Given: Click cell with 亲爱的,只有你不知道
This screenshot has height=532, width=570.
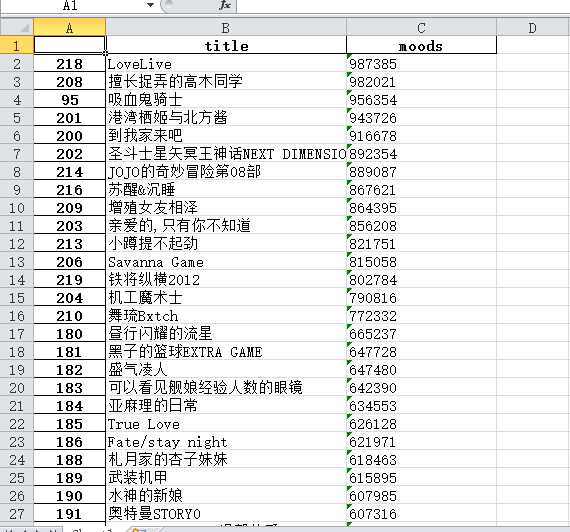Looking at the screenshot, I should click(x=226, y=225).
